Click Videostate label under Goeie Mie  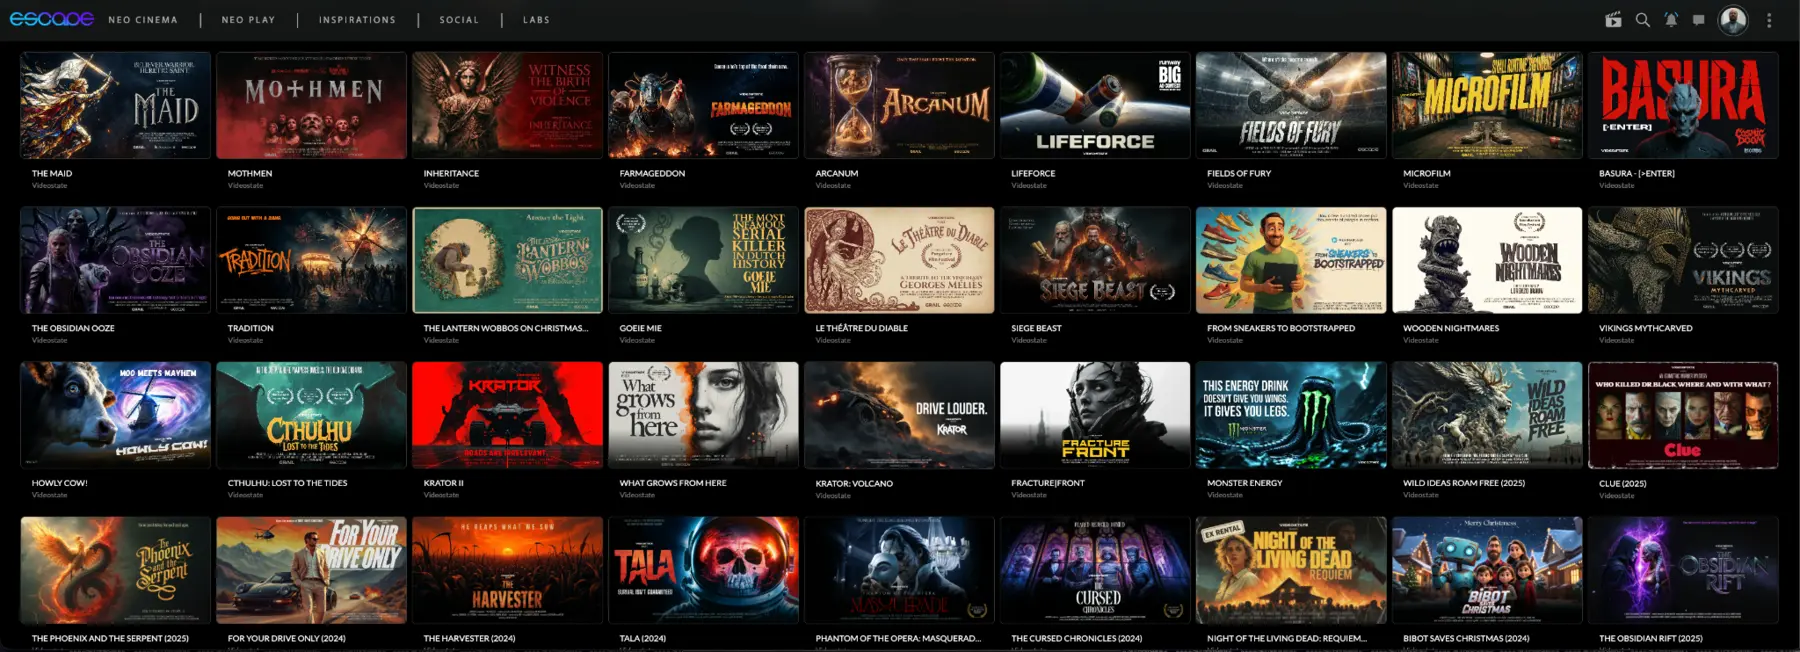[637, 341]
